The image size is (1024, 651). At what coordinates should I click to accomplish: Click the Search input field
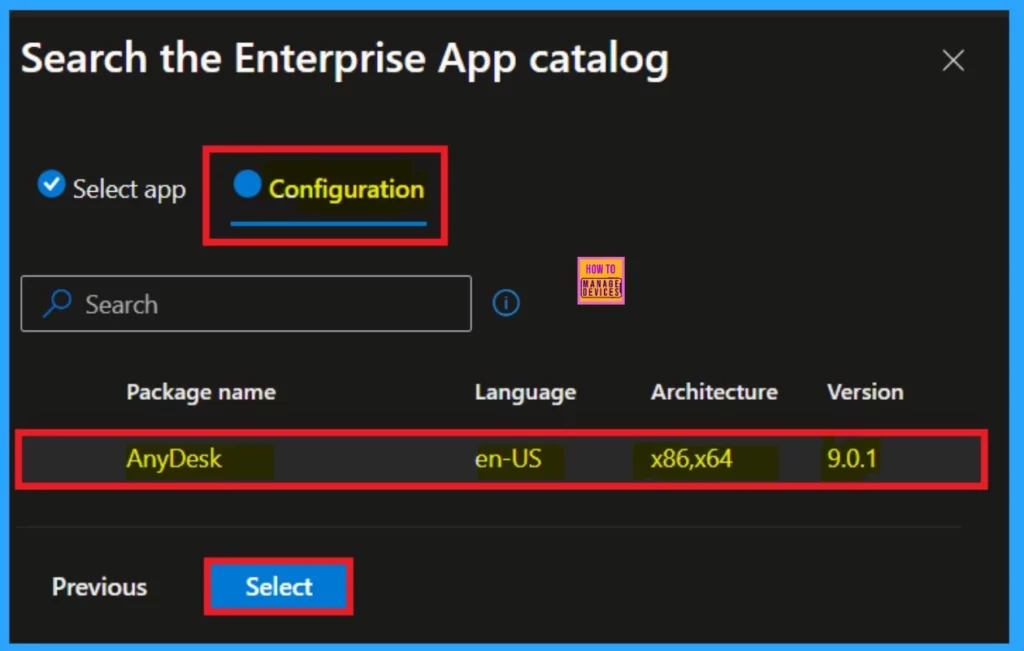coord(246,304)
